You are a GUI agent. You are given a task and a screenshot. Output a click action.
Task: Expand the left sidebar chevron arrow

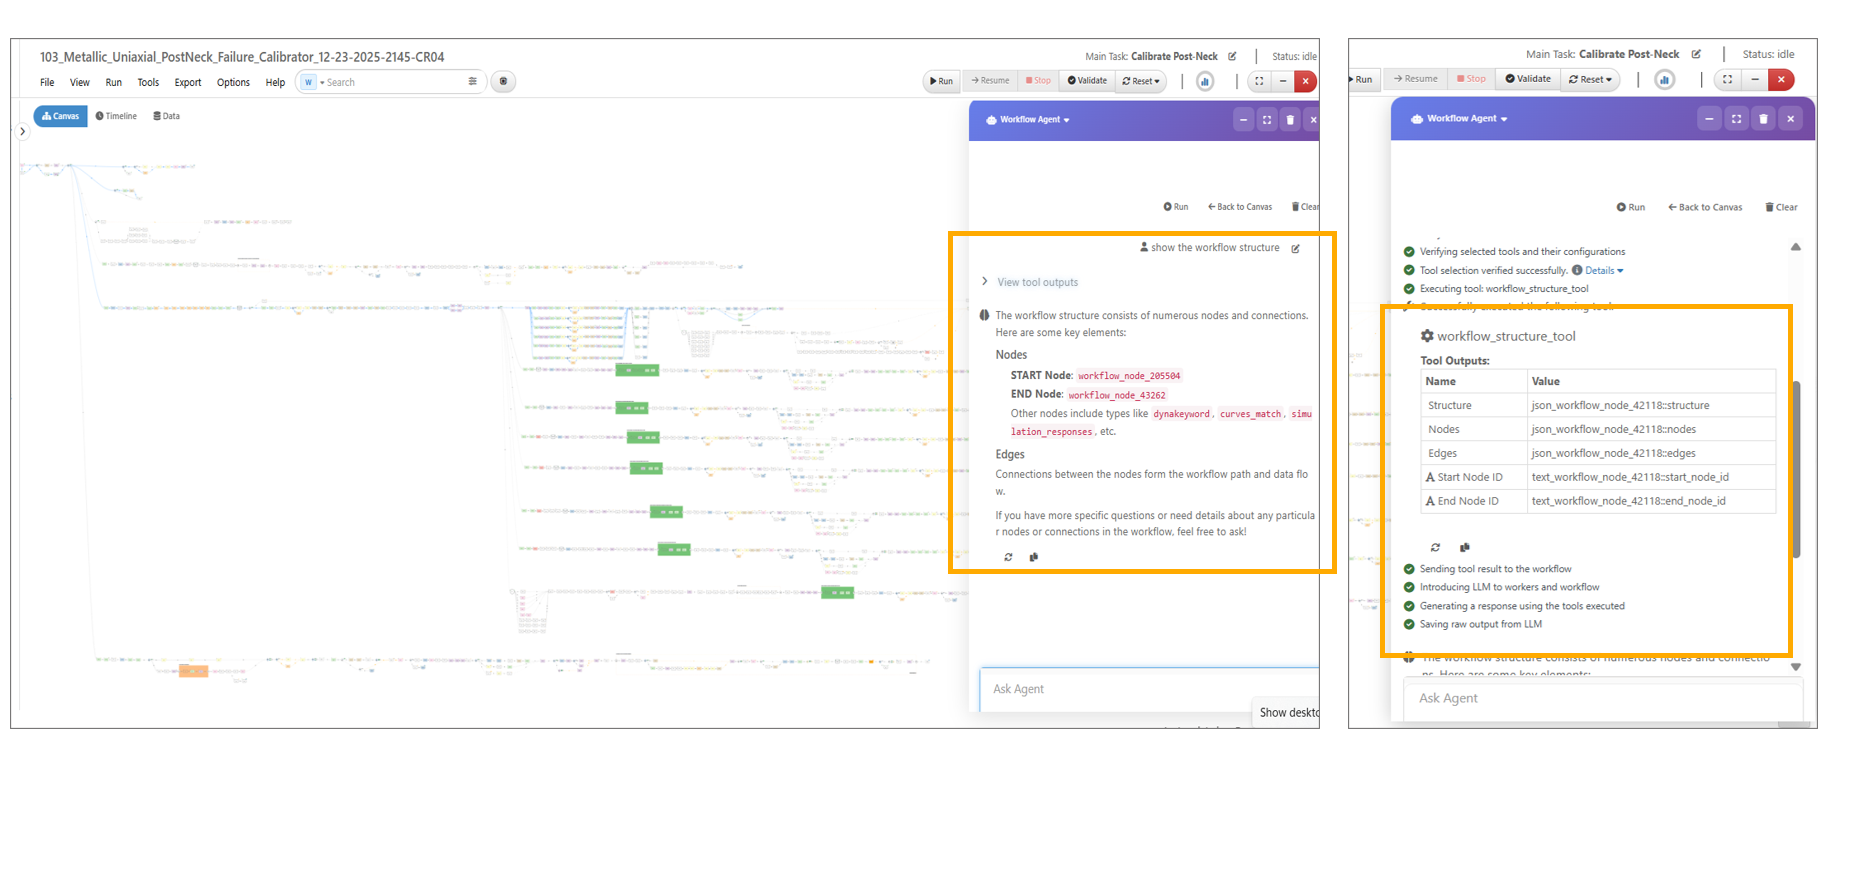coord(22,131)
